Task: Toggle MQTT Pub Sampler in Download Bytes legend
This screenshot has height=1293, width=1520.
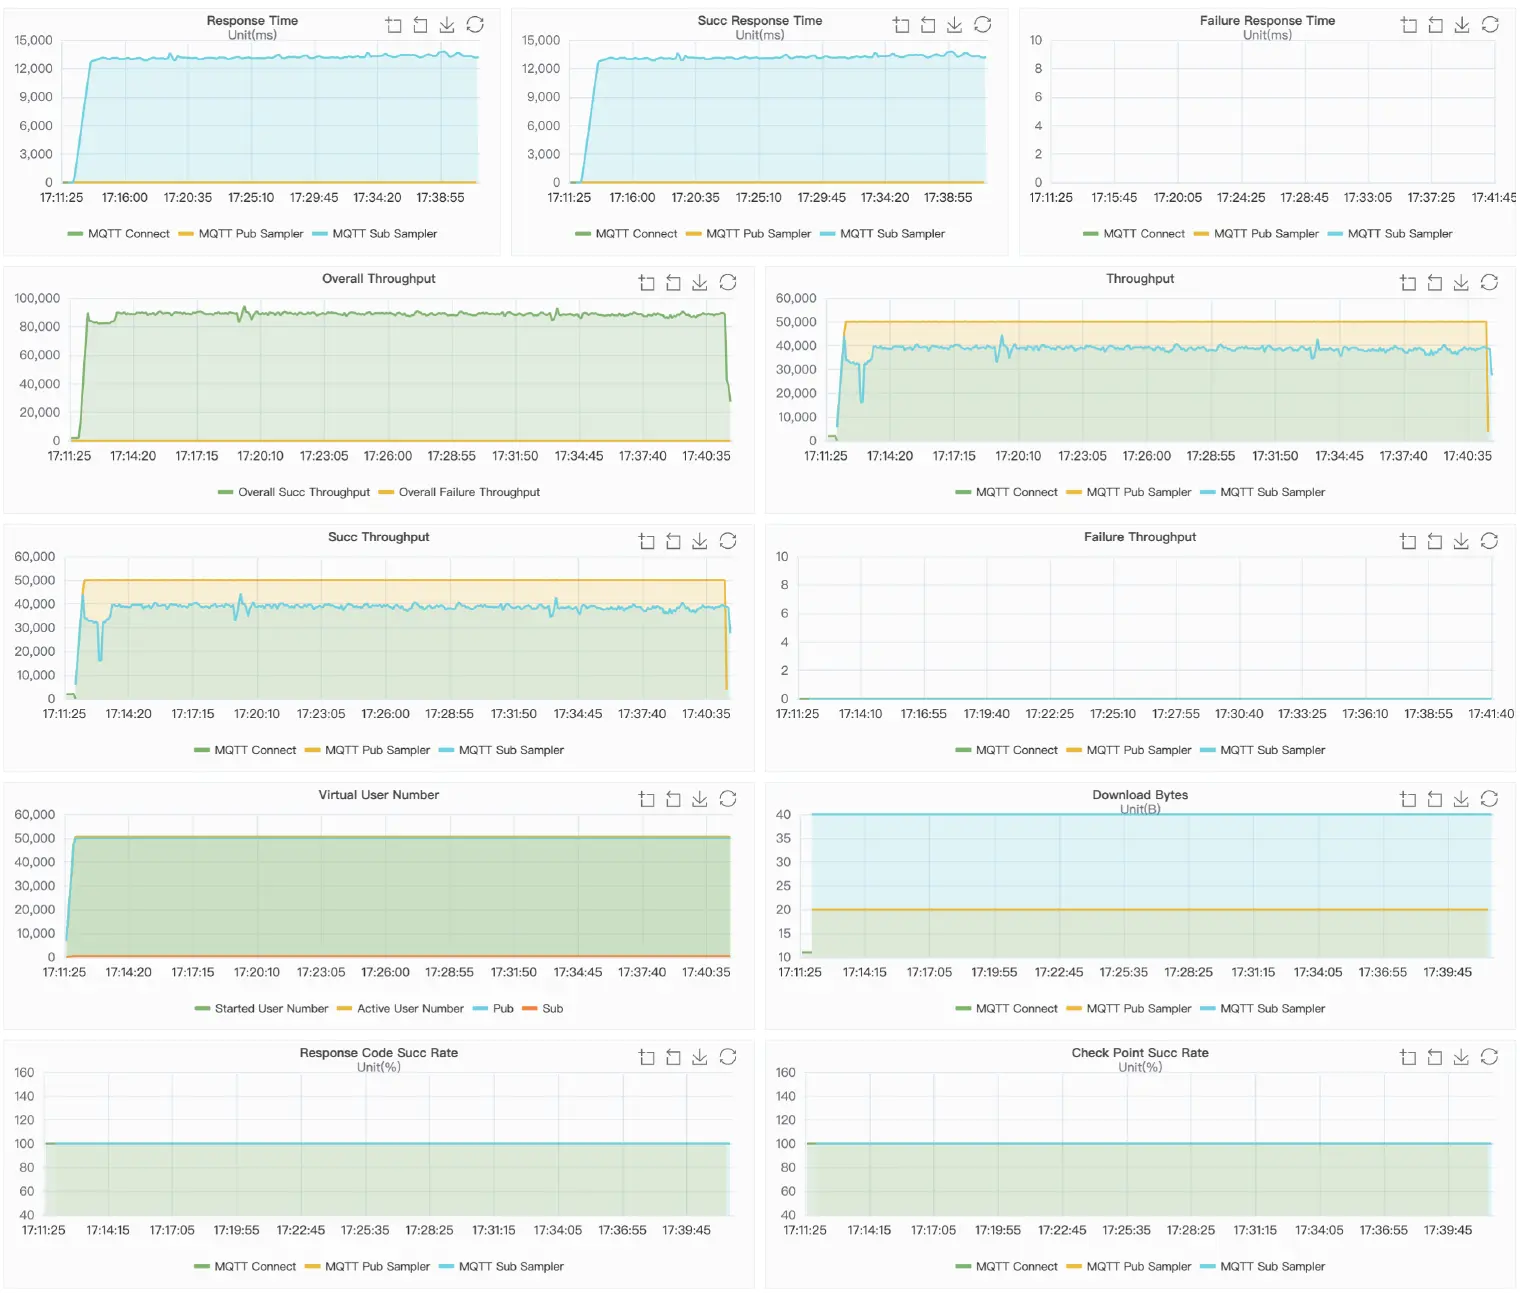Action: click(1129, 1009)
